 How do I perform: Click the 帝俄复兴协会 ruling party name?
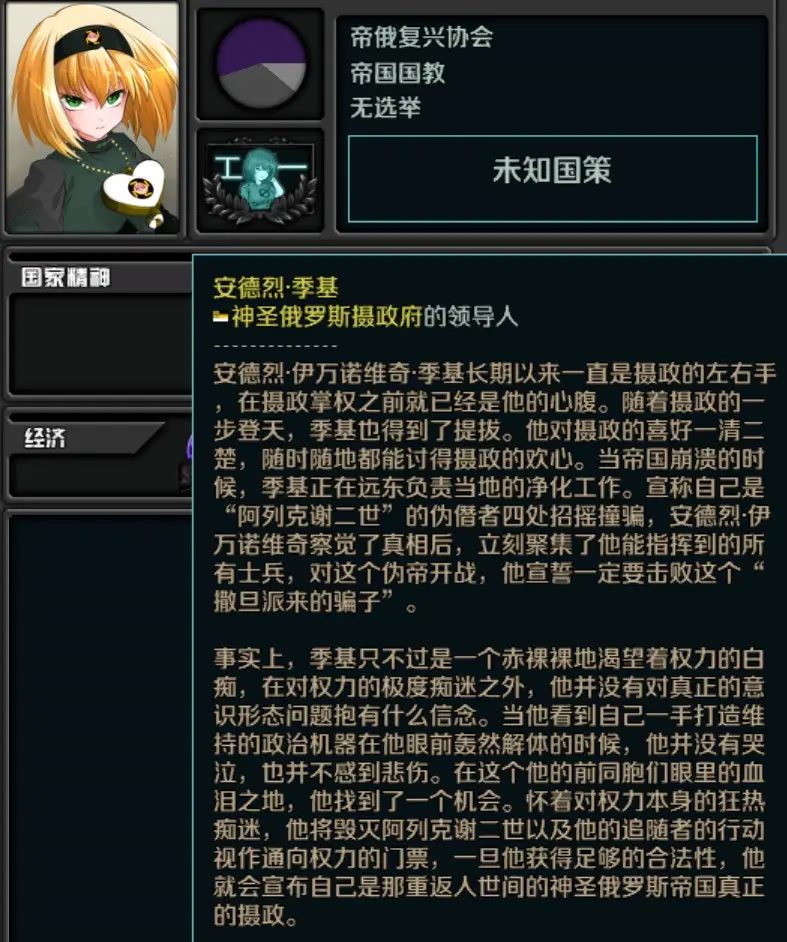(x=421, y=37)
